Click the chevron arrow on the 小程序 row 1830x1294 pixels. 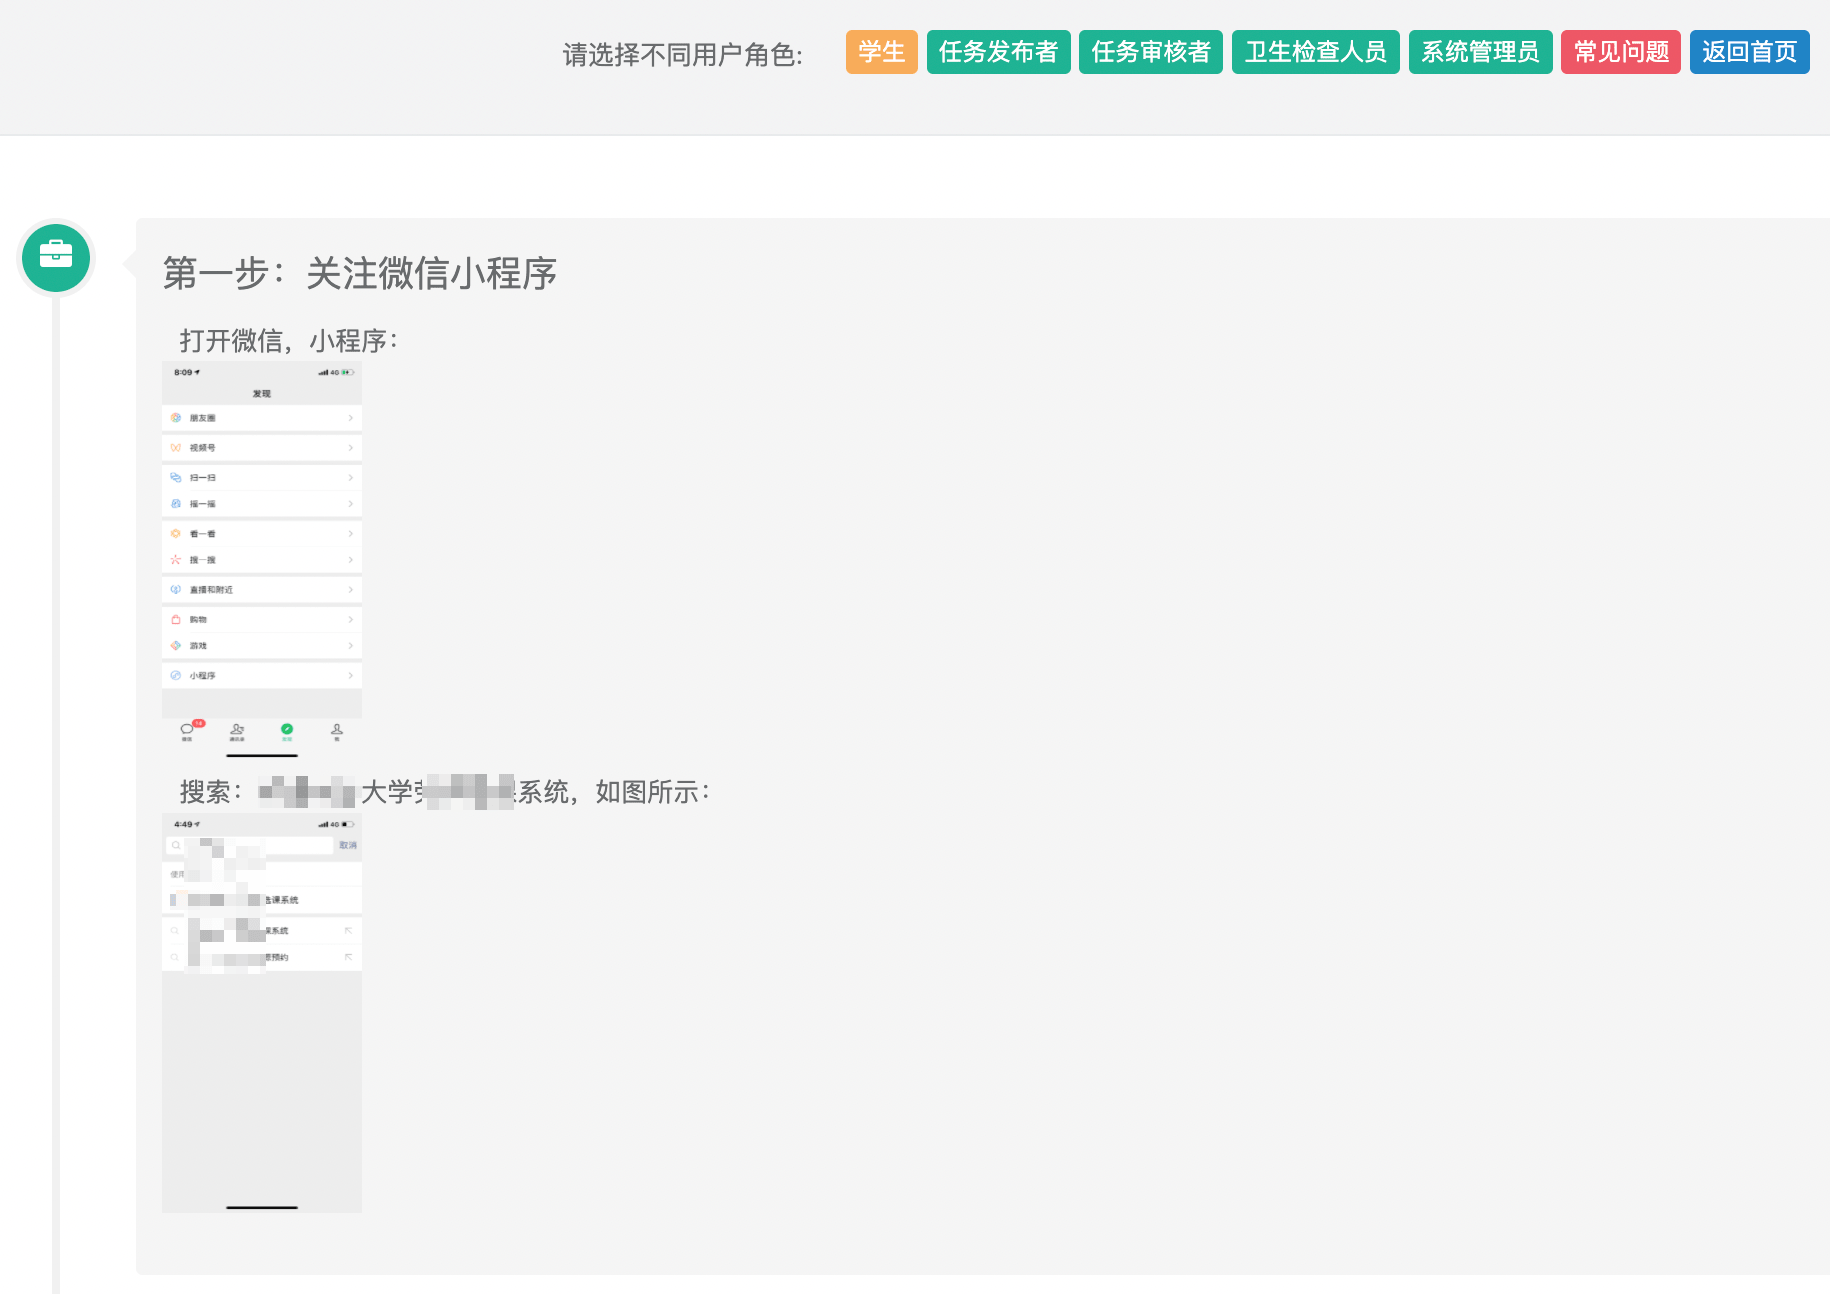350,676
